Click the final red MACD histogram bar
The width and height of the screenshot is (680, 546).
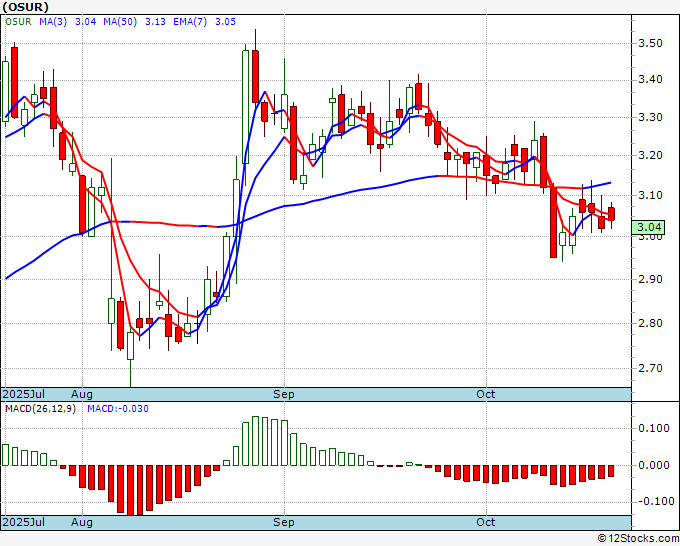click(611, 471)
